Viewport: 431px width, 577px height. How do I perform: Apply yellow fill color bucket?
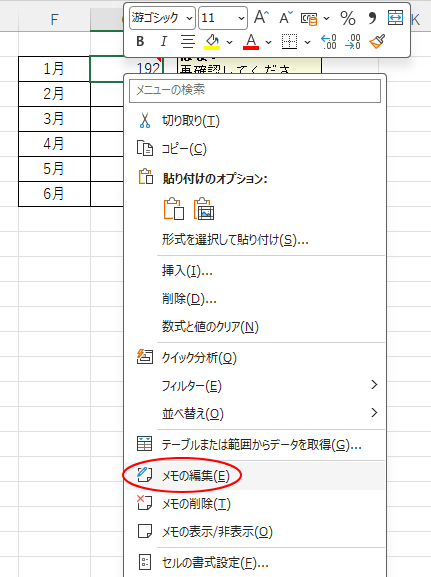pos(212,42)
